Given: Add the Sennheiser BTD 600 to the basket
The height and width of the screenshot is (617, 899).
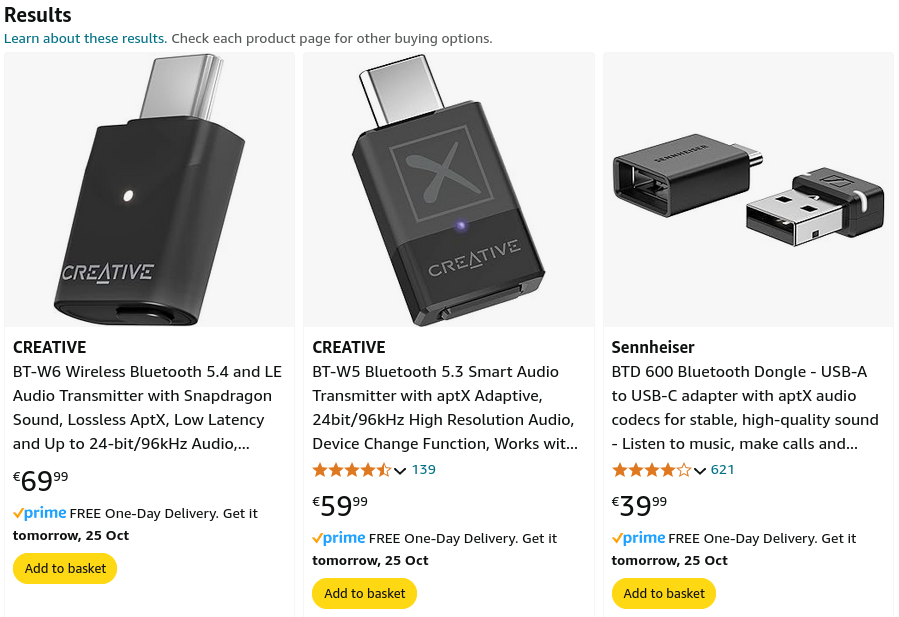Looking at the screenshot, I should (663, 593).
